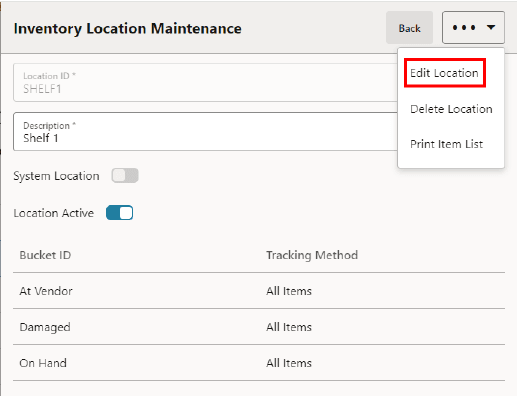The width and height of the screenshot is (517, 396).
Task: Sort by the Bucket ID column header
Action: (x=45, y=255)
